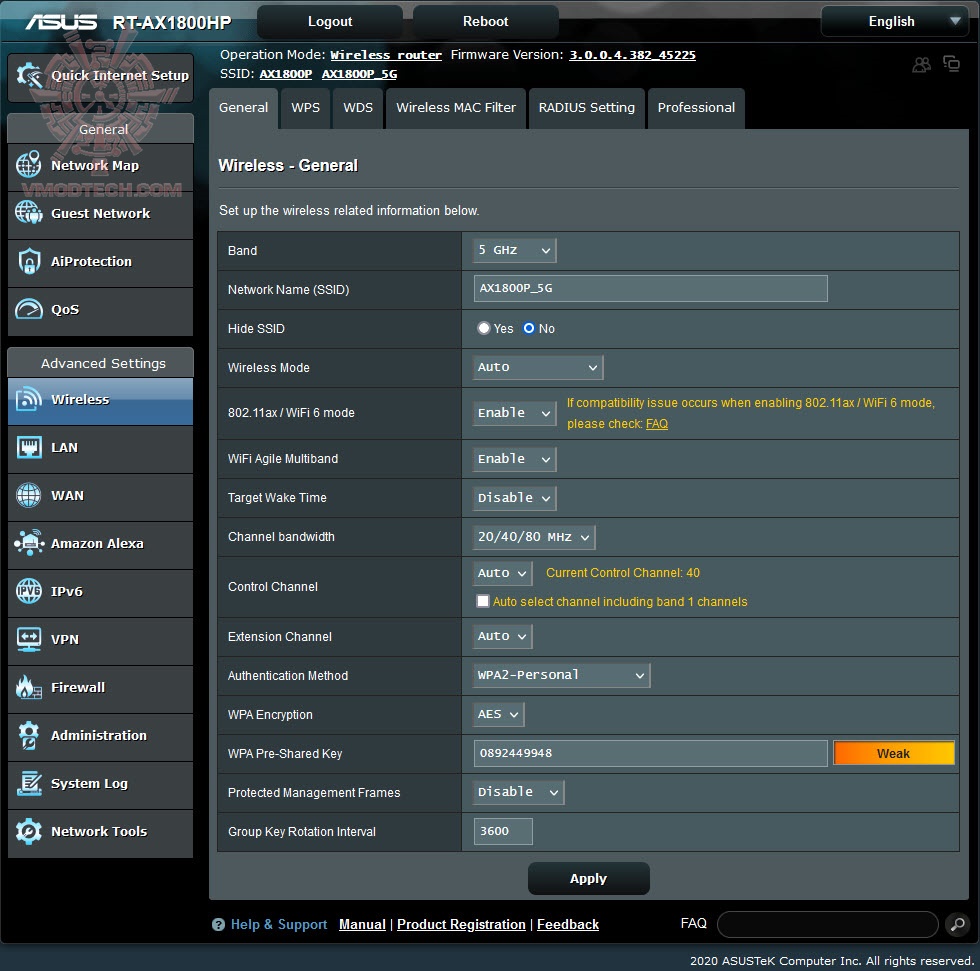Open Product Registration link
Viewport: 980px width, 971px height.
pos(461,924)
